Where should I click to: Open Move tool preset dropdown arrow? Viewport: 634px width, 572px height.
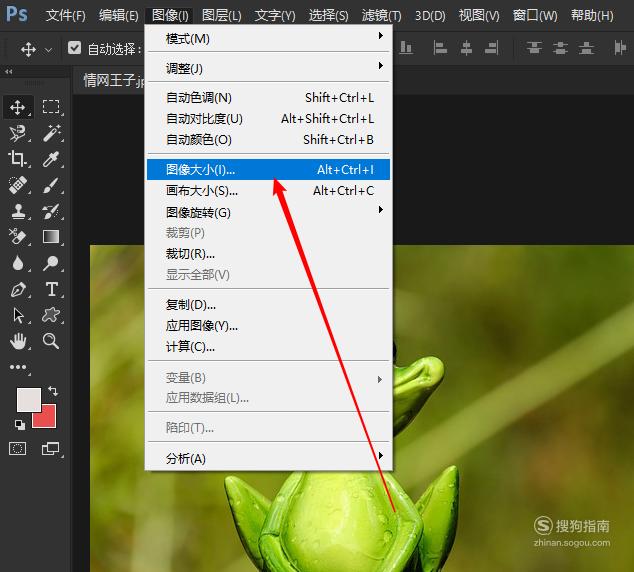click(49, 50)
